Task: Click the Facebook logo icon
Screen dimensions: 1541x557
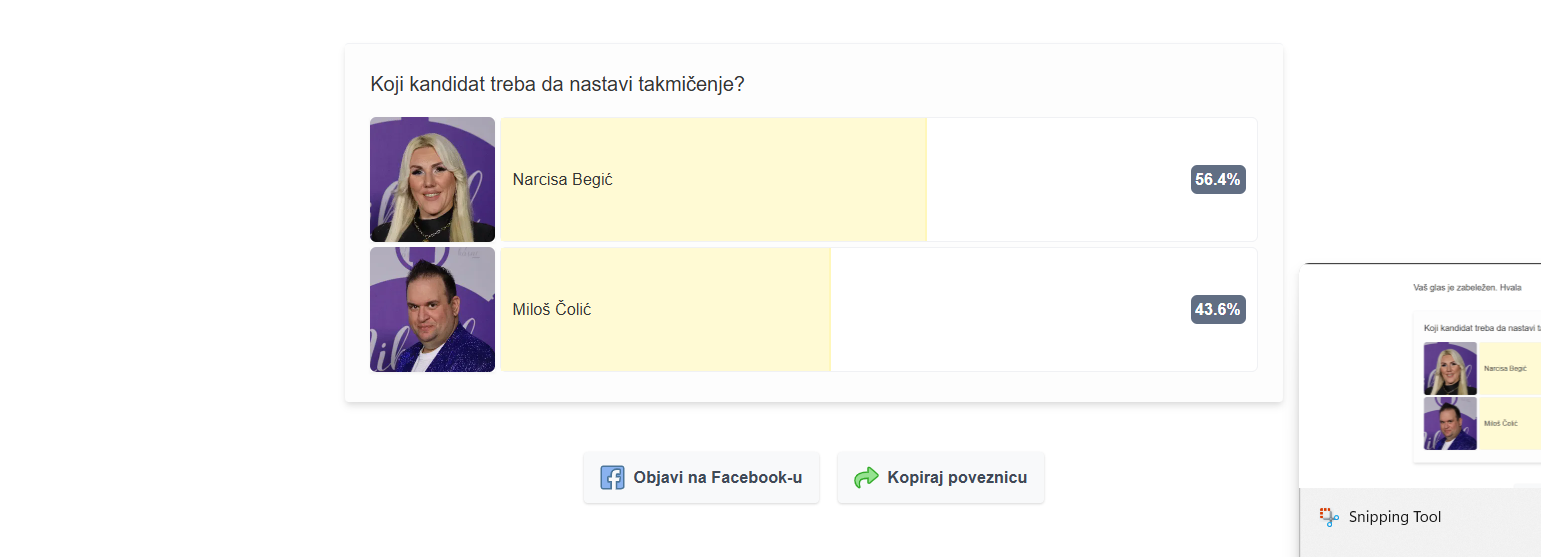Action: [x=612, y=478]
